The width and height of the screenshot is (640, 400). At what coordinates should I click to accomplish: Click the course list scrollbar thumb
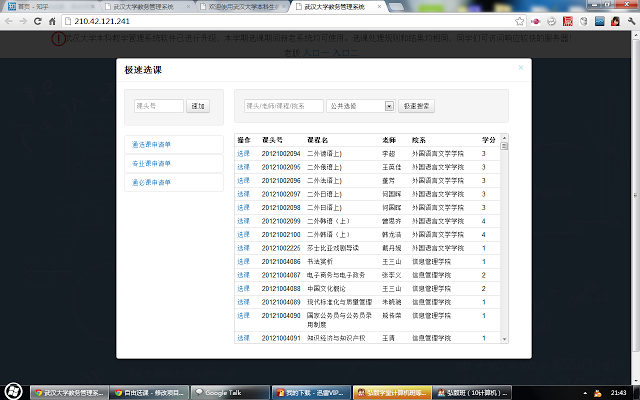coord(504,146)
